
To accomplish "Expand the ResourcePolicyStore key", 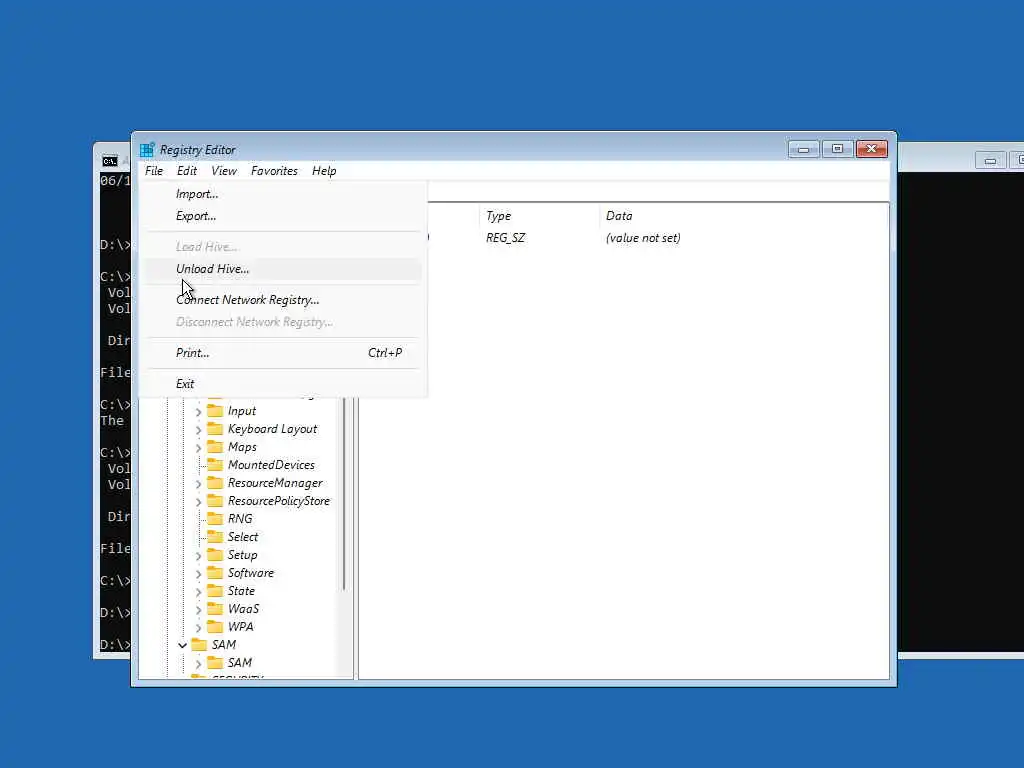I will 199,502.
